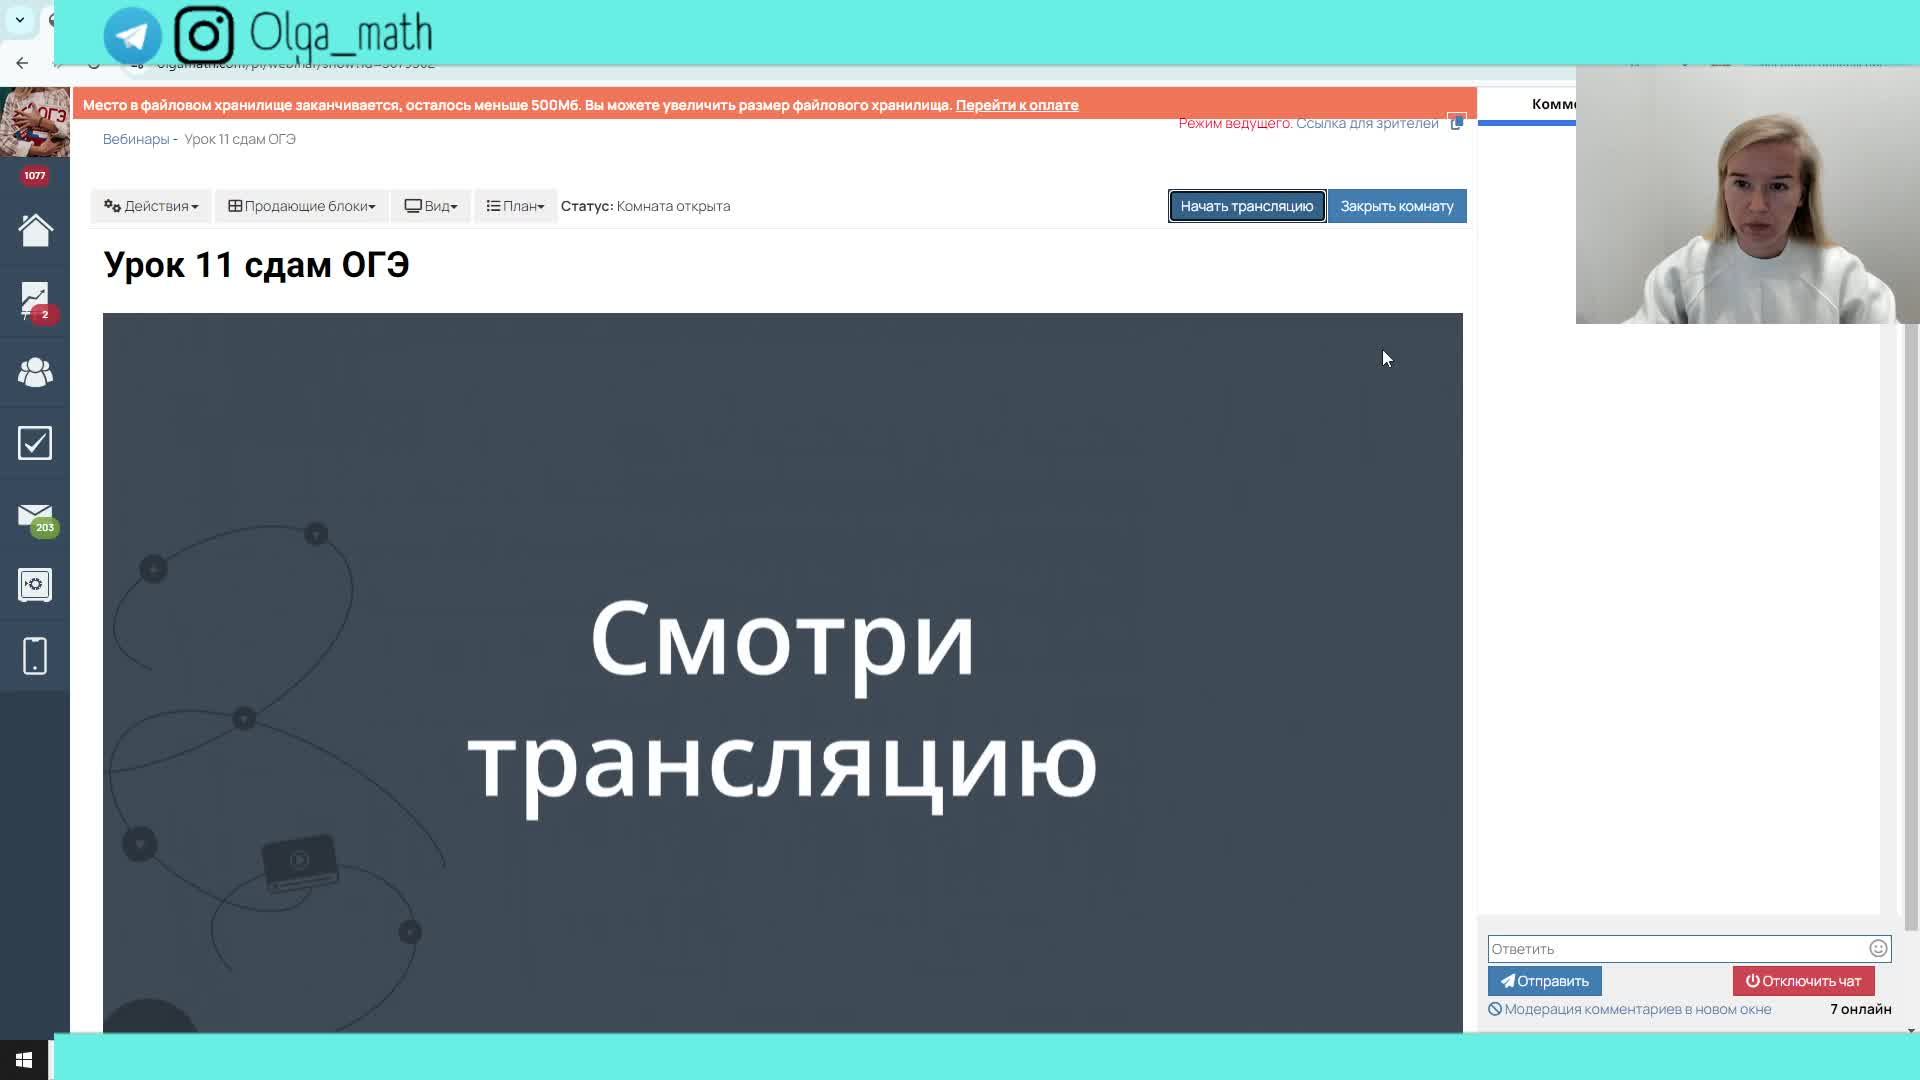Open the users group icon in sidebar
The width and height of the screenshot is (1920, 1080).
click(35, 372)
